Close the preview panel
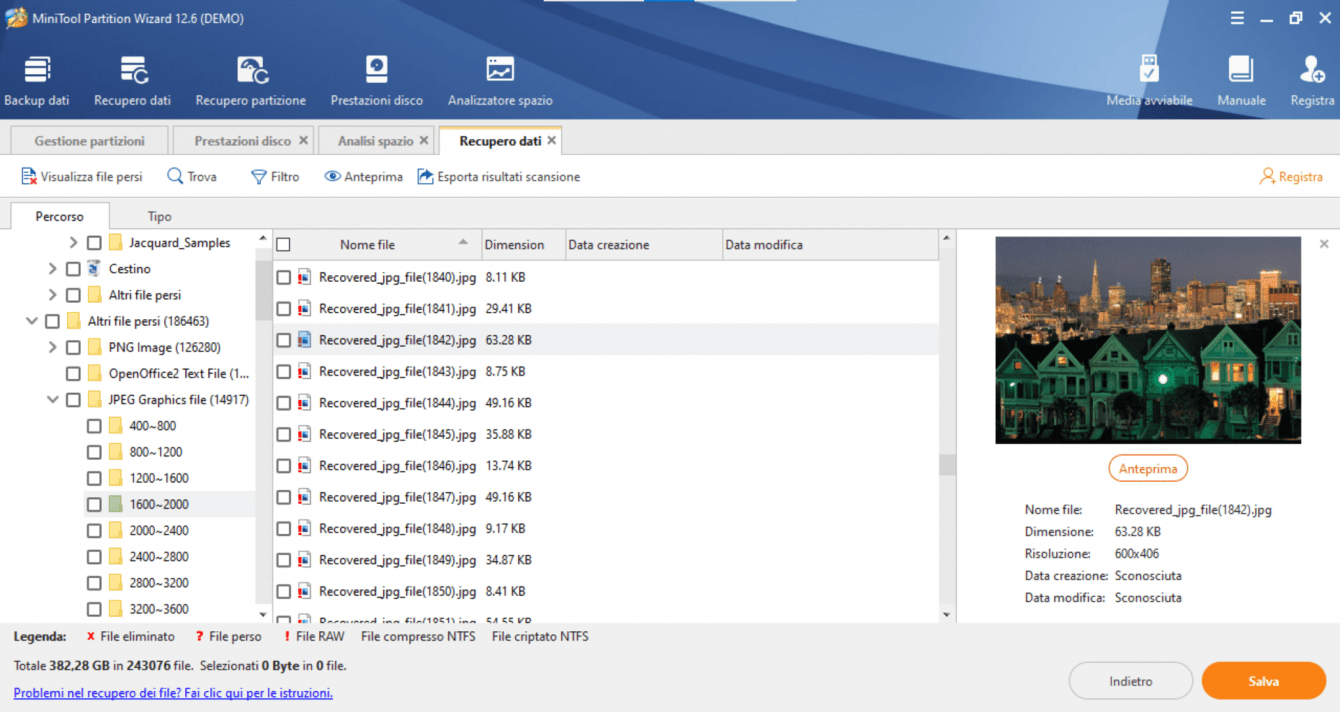Screen dimensions: 1340x712 1324,244
